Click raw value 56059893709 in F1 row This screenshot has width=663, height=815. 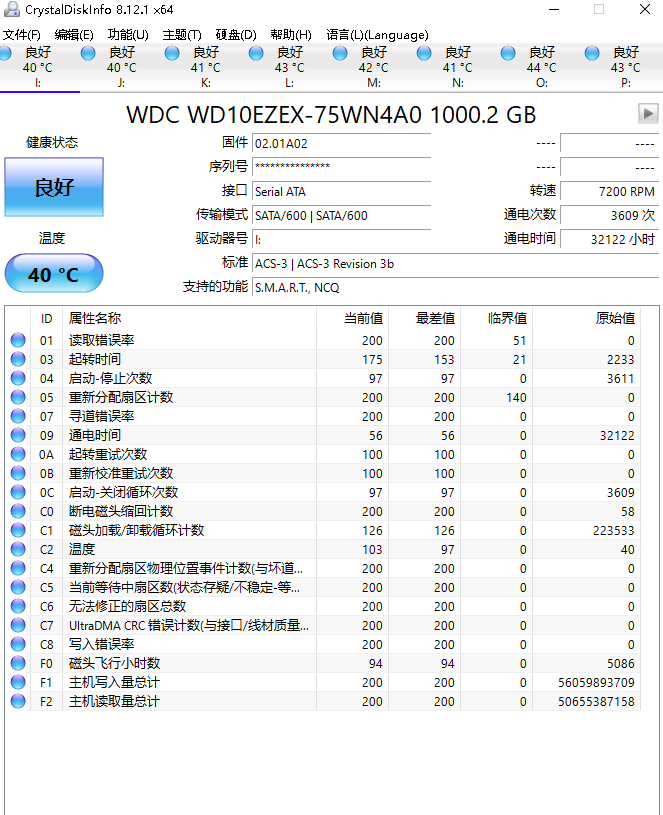596,682
